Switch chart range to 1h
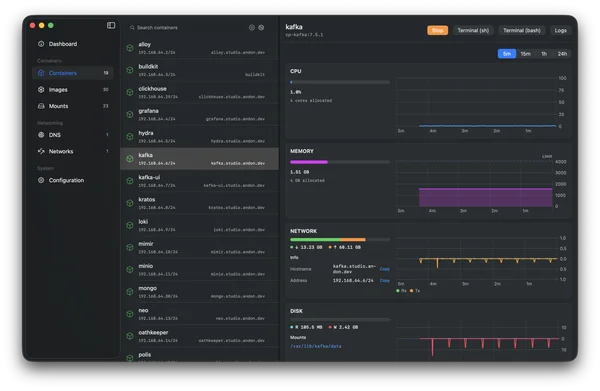600x391 pixels. (x=544, y=54)
